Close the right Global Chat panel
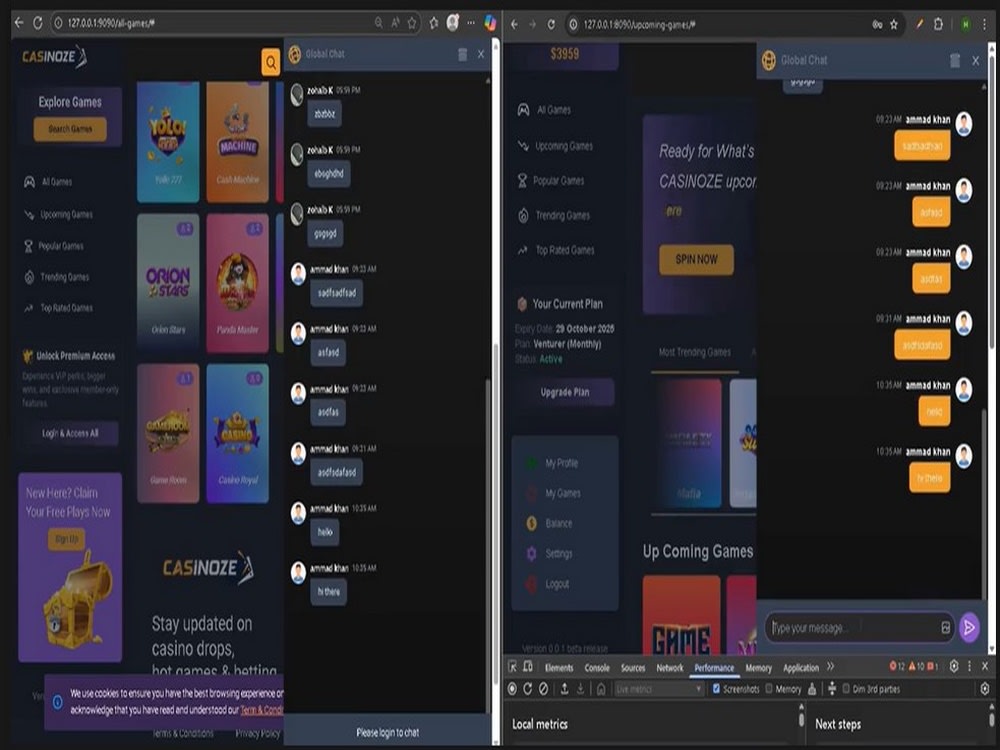1000x750 pixels. [x=975, y=61]
